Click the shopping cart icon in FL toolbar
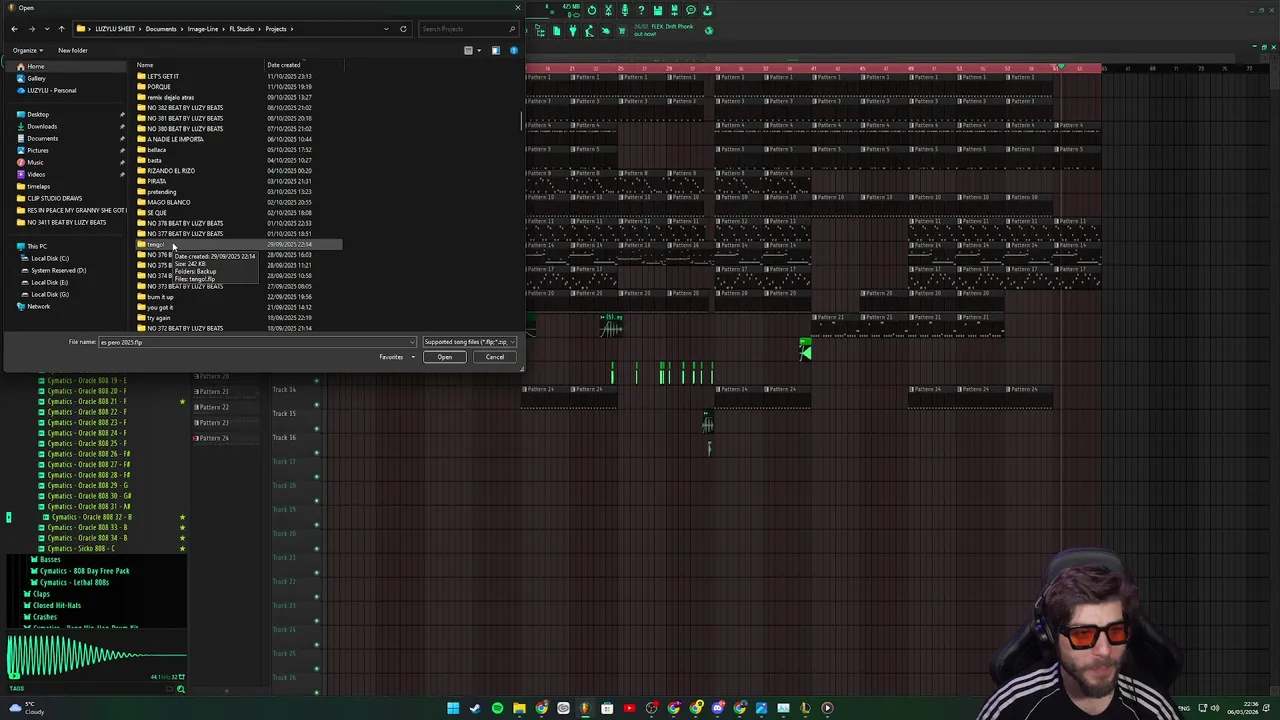The height and width of the screenshot is (720, 1280). 621,31
